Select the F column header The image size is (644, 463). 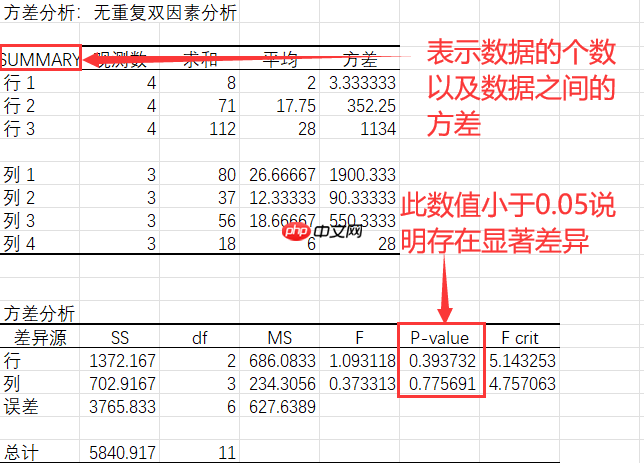coord(359,338)
